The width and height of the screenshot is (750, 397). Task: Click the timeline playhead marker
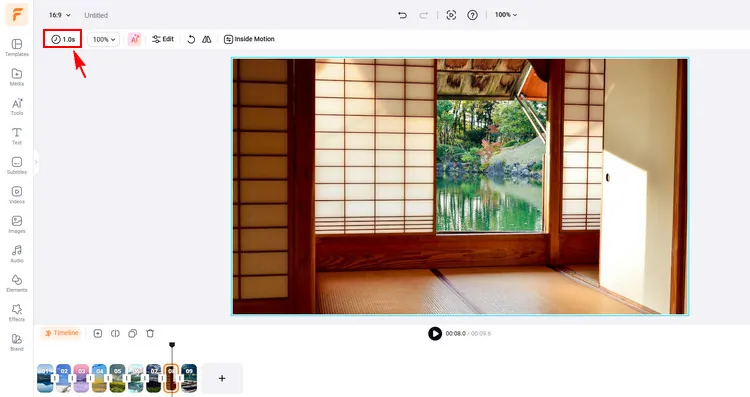coord(172,345)
